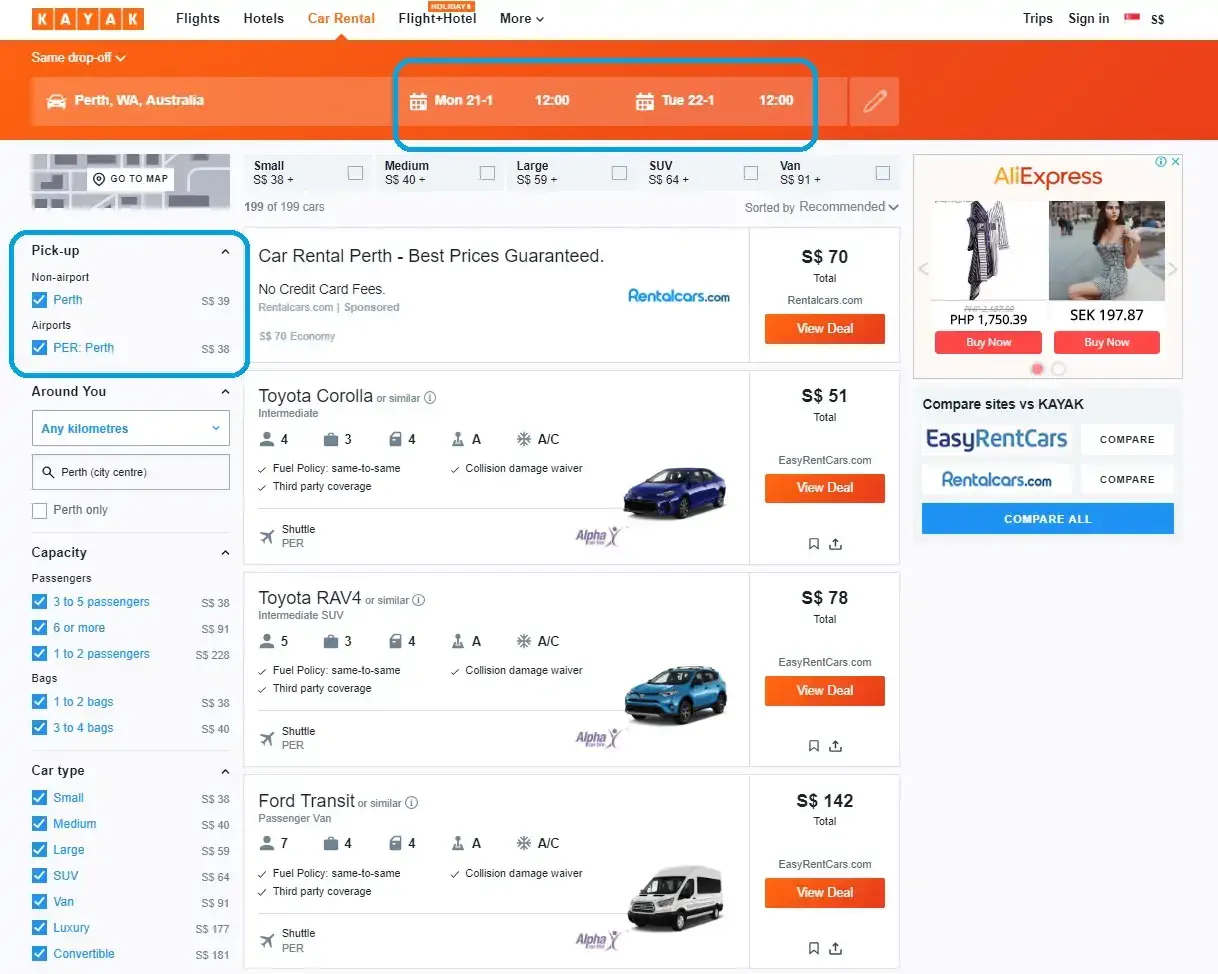This screenshot has width=1218, height=974.
Task: Click next arrow on AliExpress ad
Action: 1173,269
